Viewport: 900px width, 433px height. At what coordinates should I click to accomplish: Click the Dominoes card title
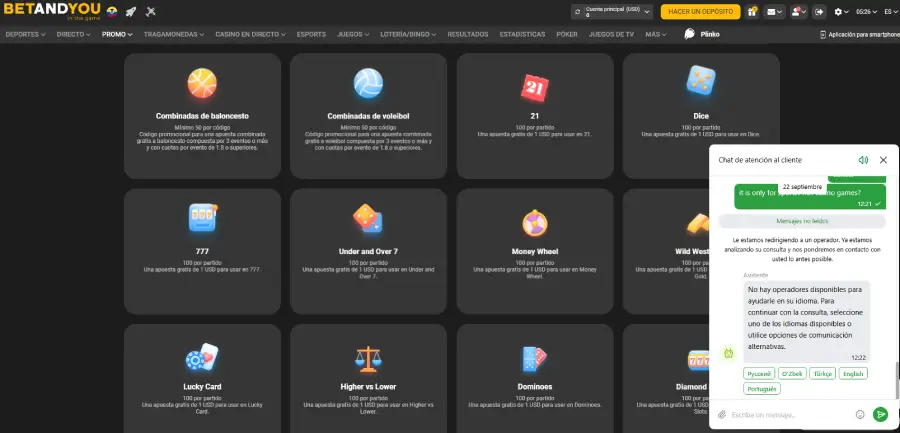click(x=534, y=386)
